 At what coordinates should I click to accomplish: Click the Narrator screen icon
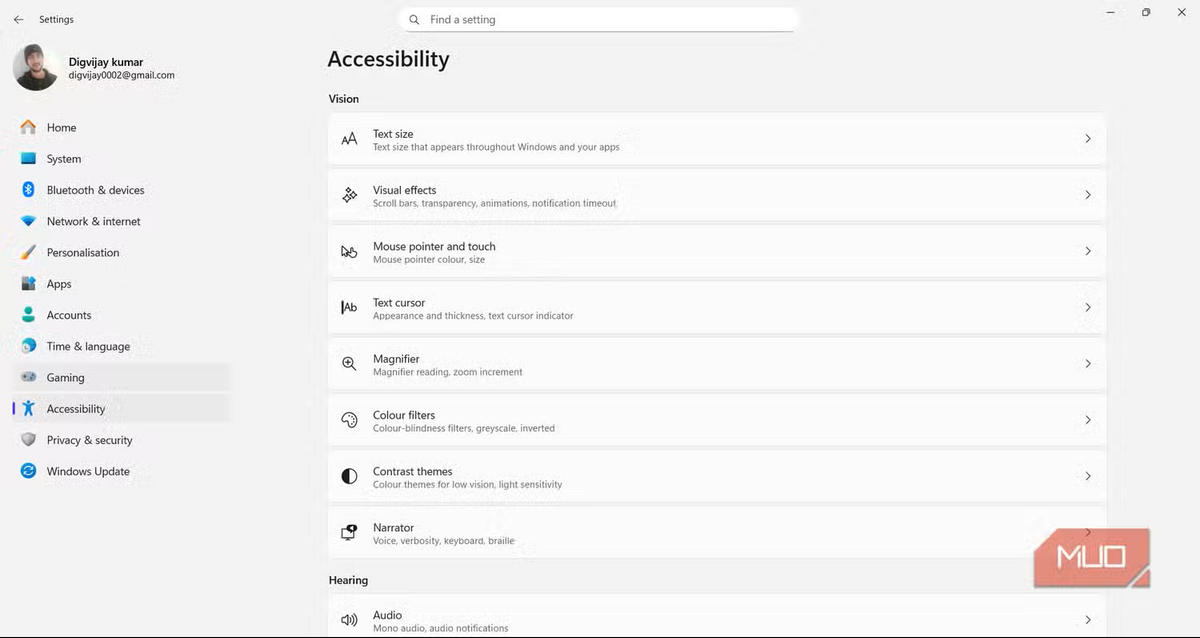[x=349, y=533]
